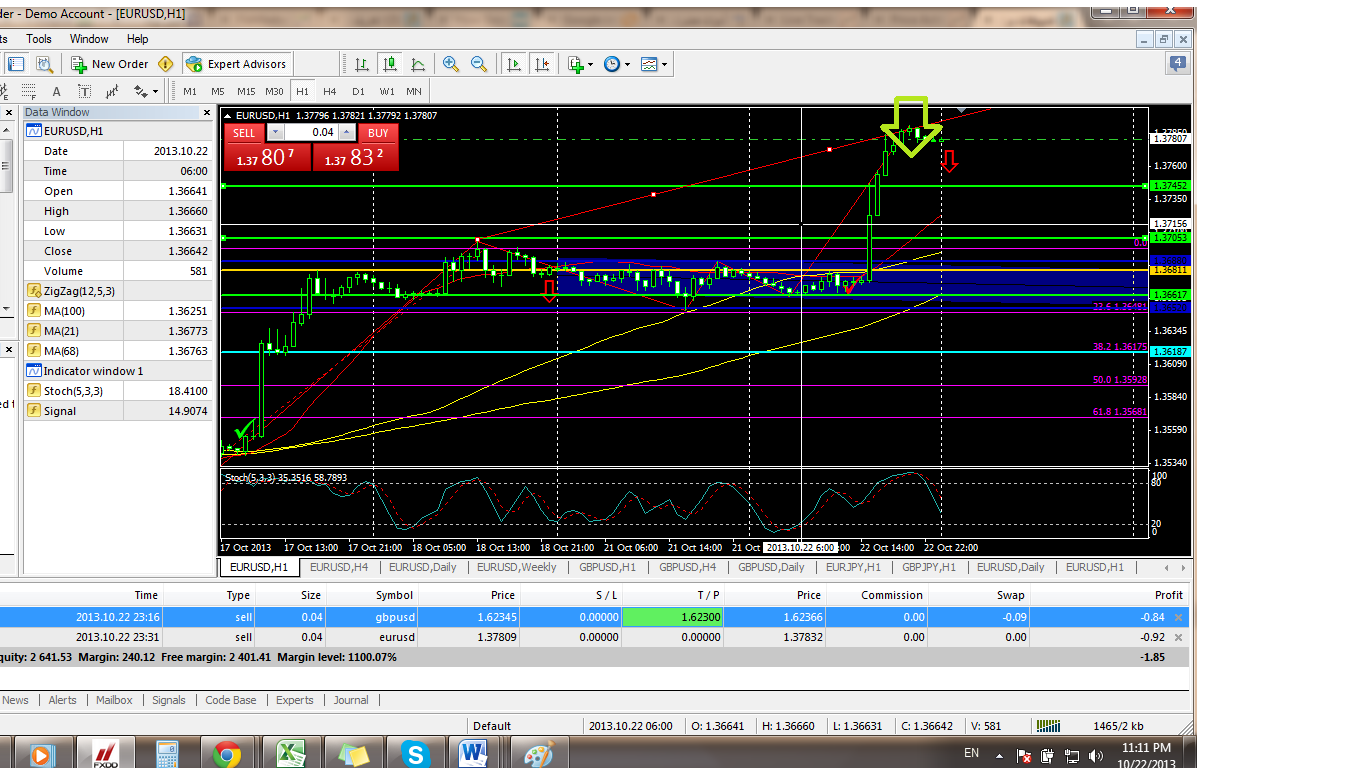
Task: Open the EURUSD,Daily chart tab
Action: [x=422, y=567]
